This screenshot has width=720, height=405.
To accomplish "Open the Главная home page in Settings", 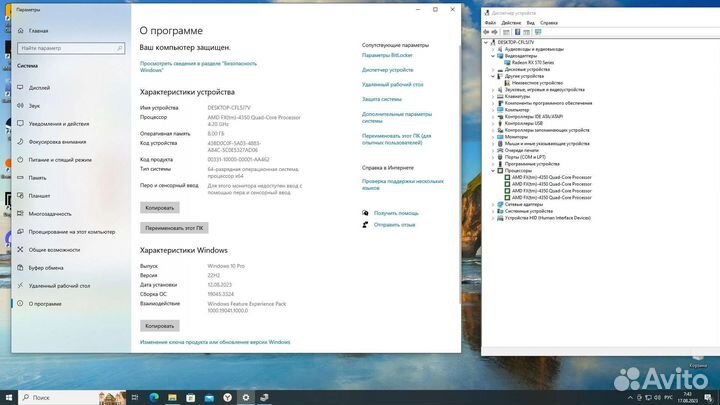I will click(x=38, y=31).
